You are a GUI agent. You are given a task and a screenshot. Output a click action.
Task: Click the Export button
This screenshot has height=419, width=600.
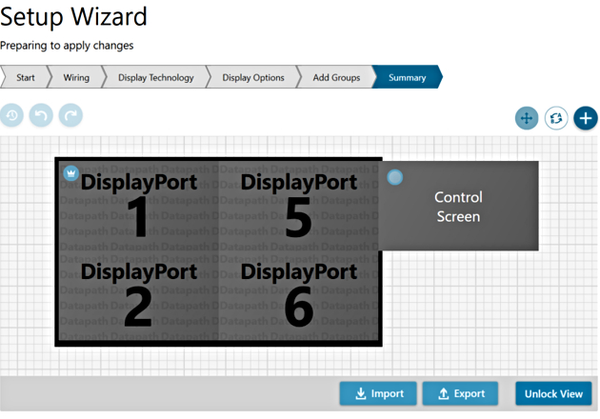460,393
